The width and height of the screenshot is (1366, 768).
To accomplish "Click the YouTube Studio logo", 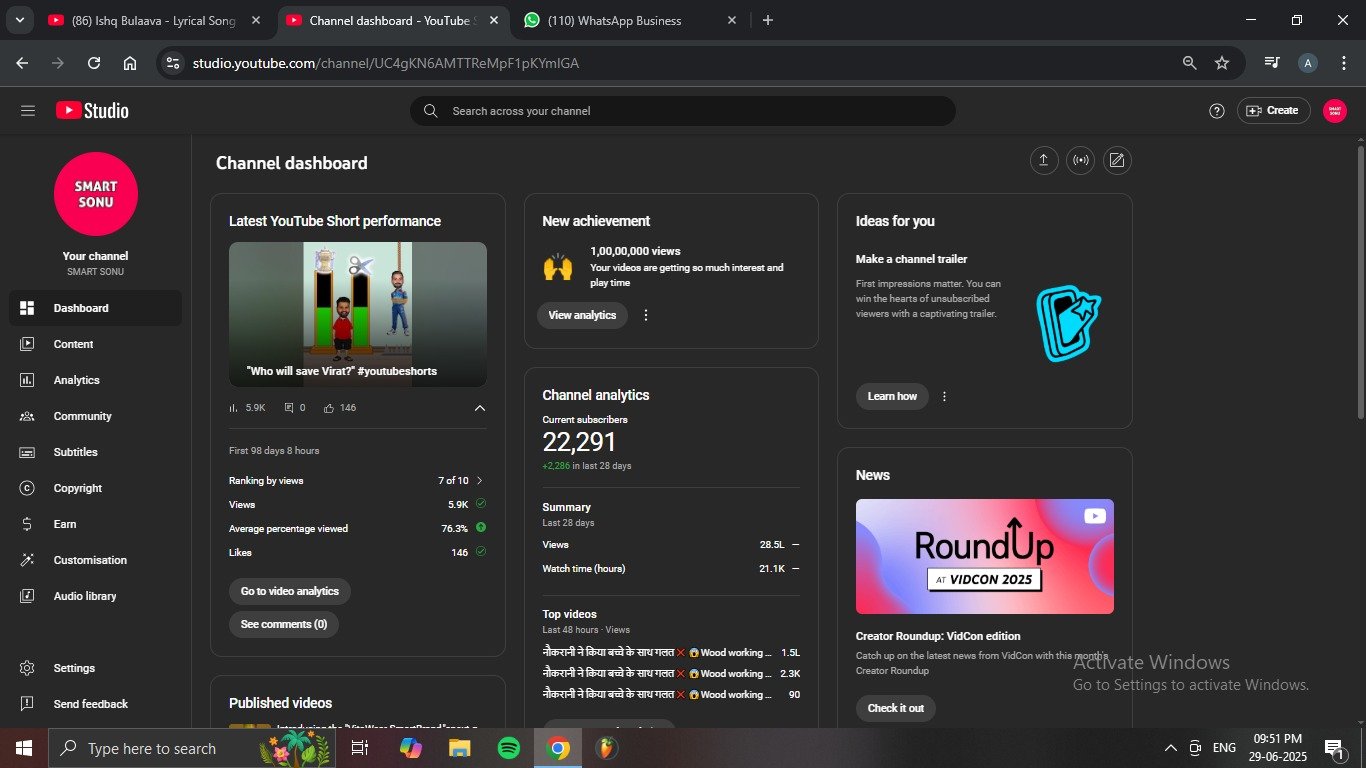I will pos(92,111).
